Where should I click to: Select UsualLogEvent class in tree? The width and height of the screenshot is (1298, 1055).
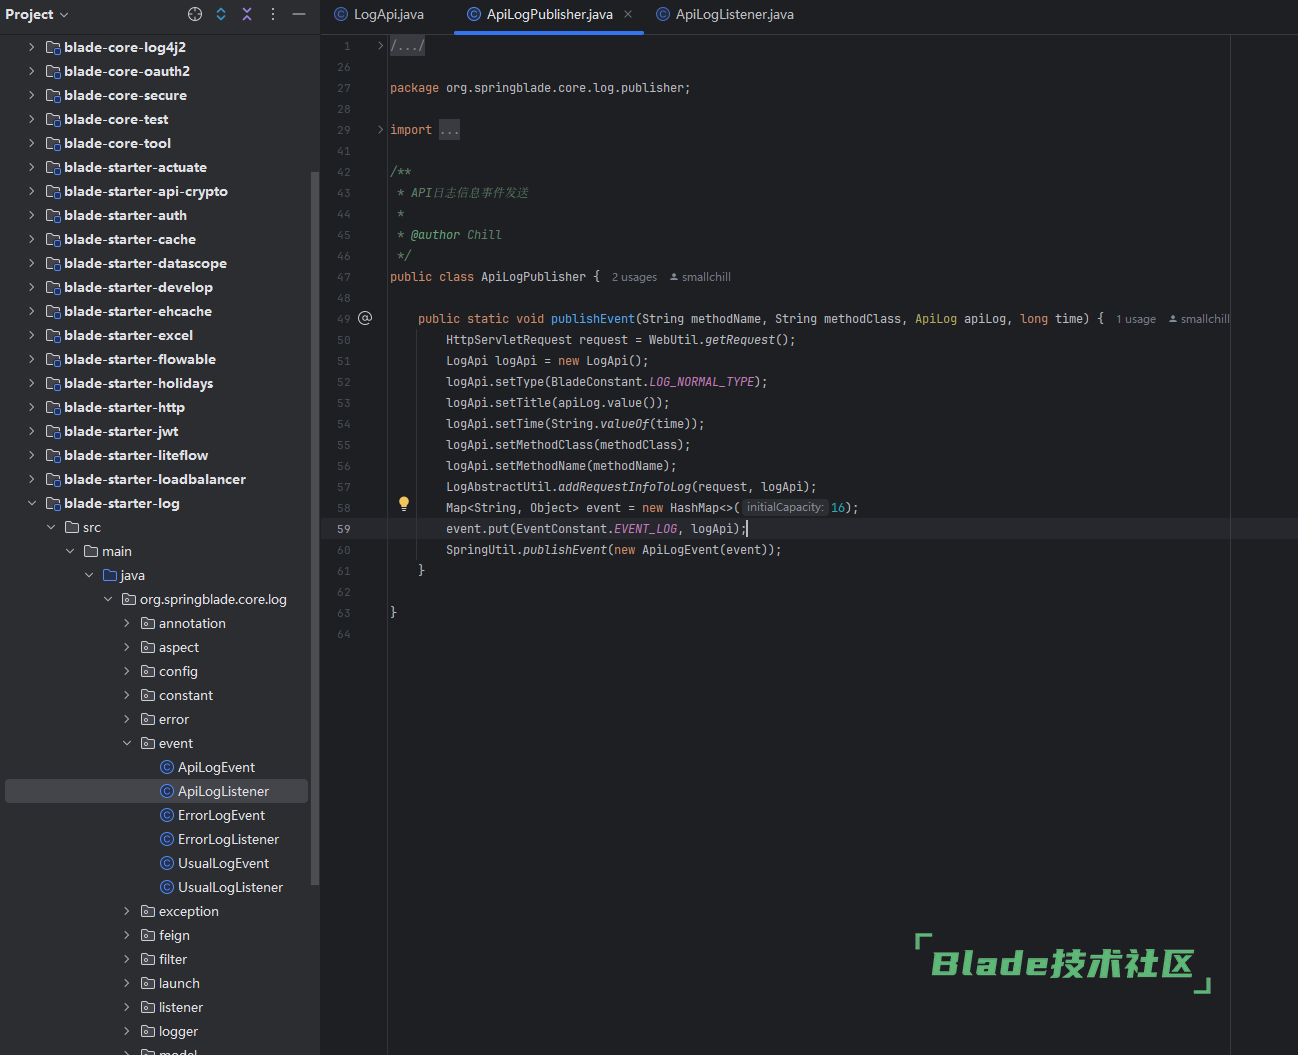click(x=223, y=863)
